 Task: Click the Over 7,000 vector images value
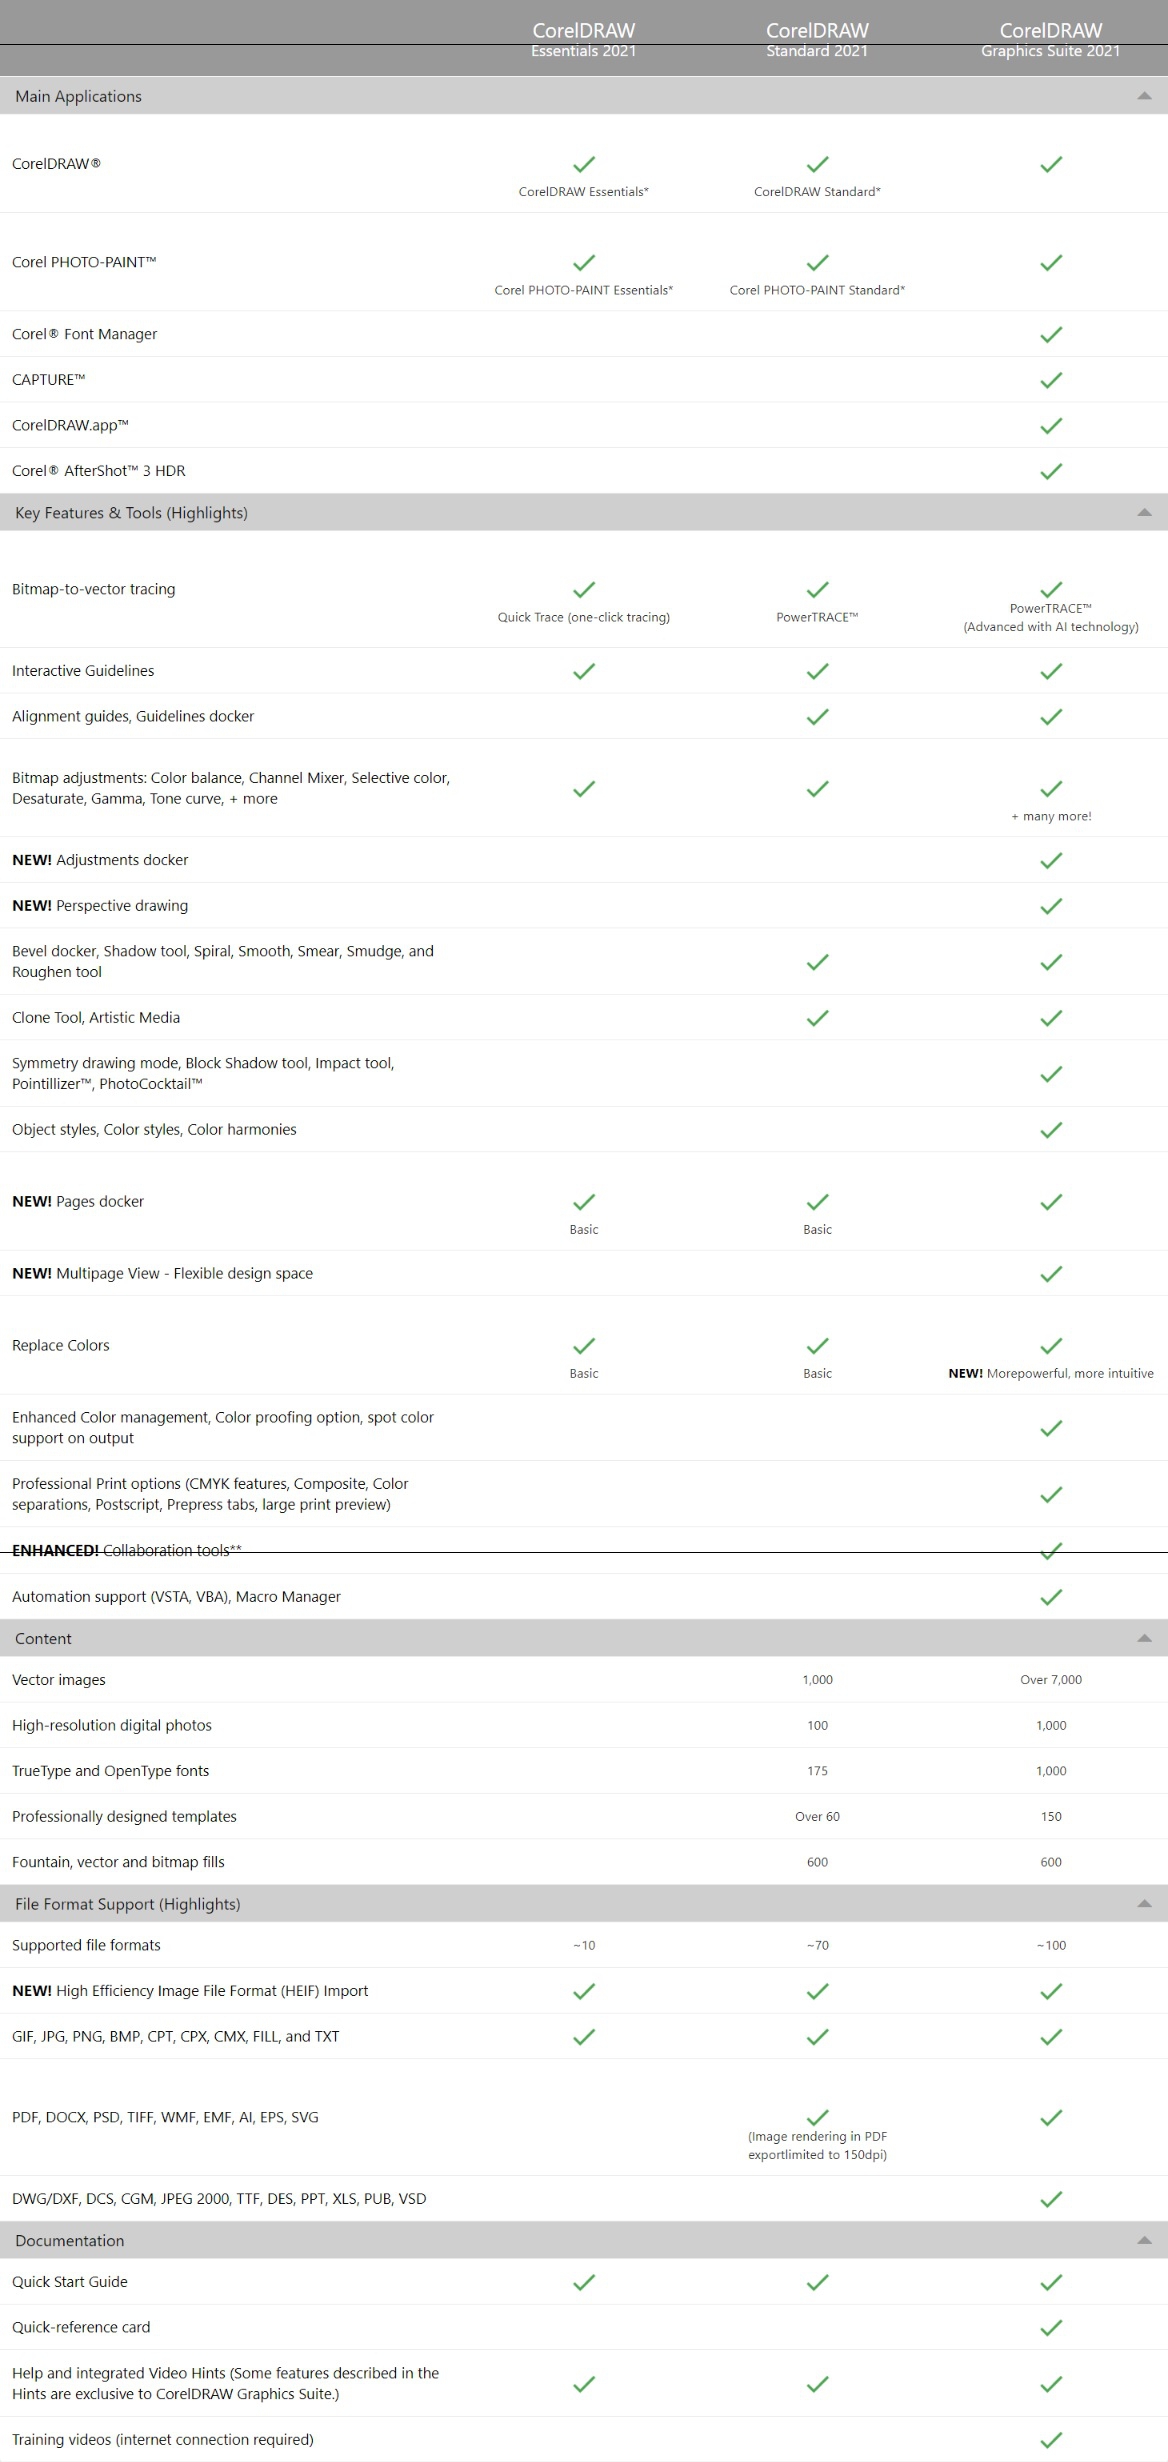pyautogui.click(x=1050, y=1680)
